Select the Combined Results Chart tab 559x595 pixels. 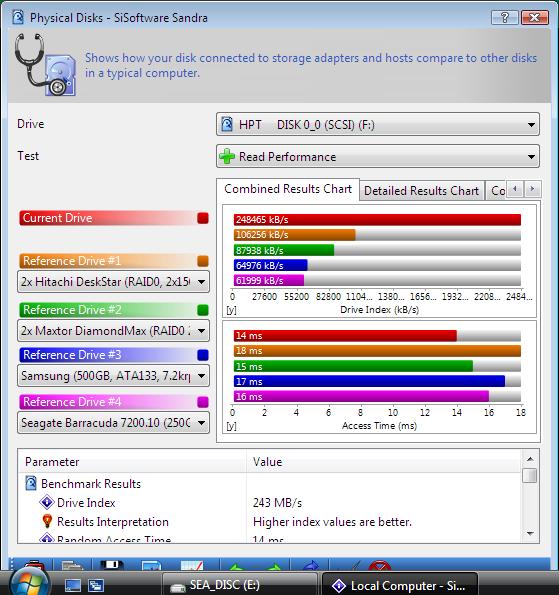click(288, 189)
